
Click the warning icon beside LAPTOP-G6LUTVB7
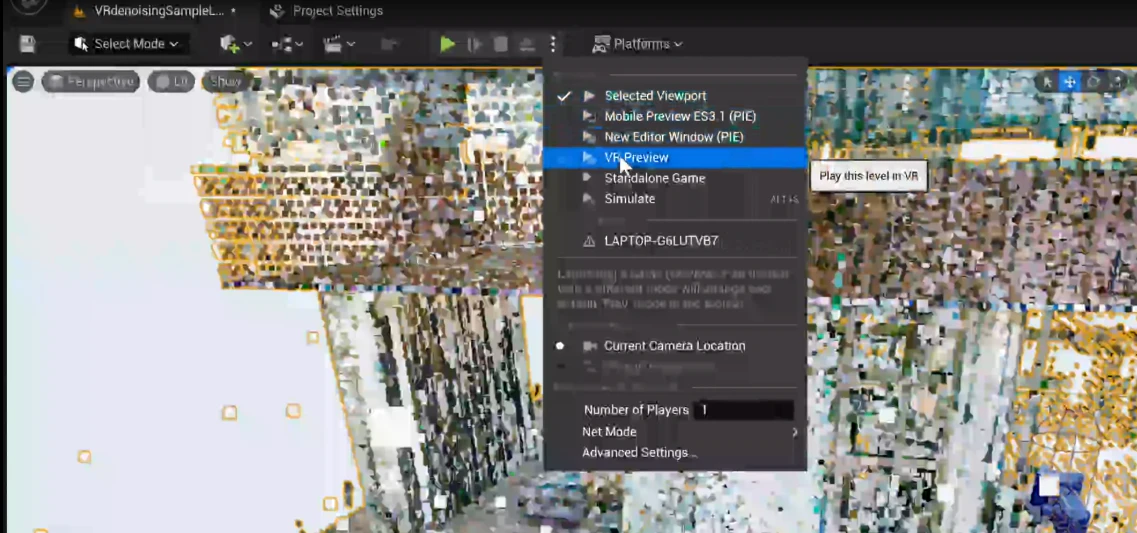click(590, 241)
